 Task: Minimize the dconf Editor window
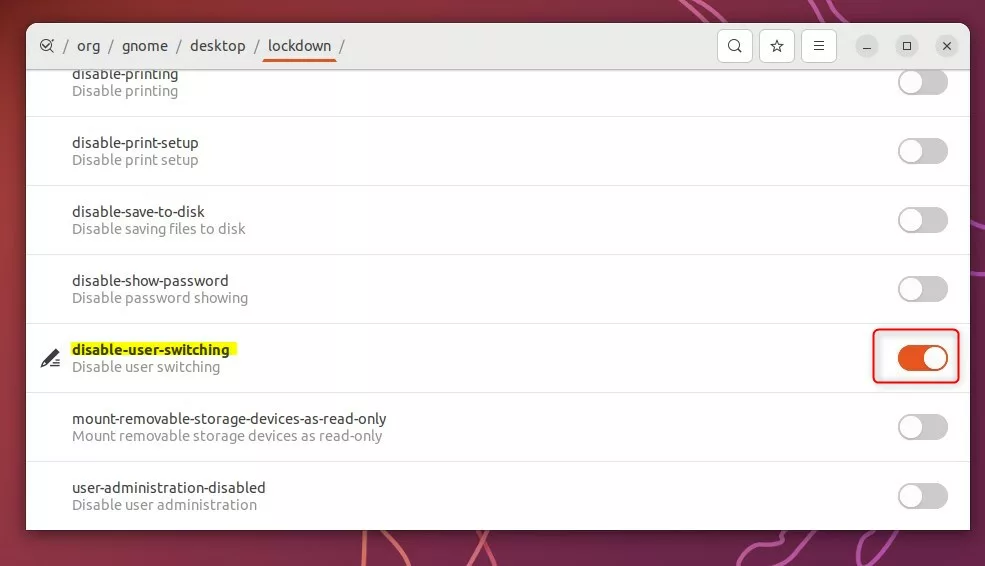point(866,46)
